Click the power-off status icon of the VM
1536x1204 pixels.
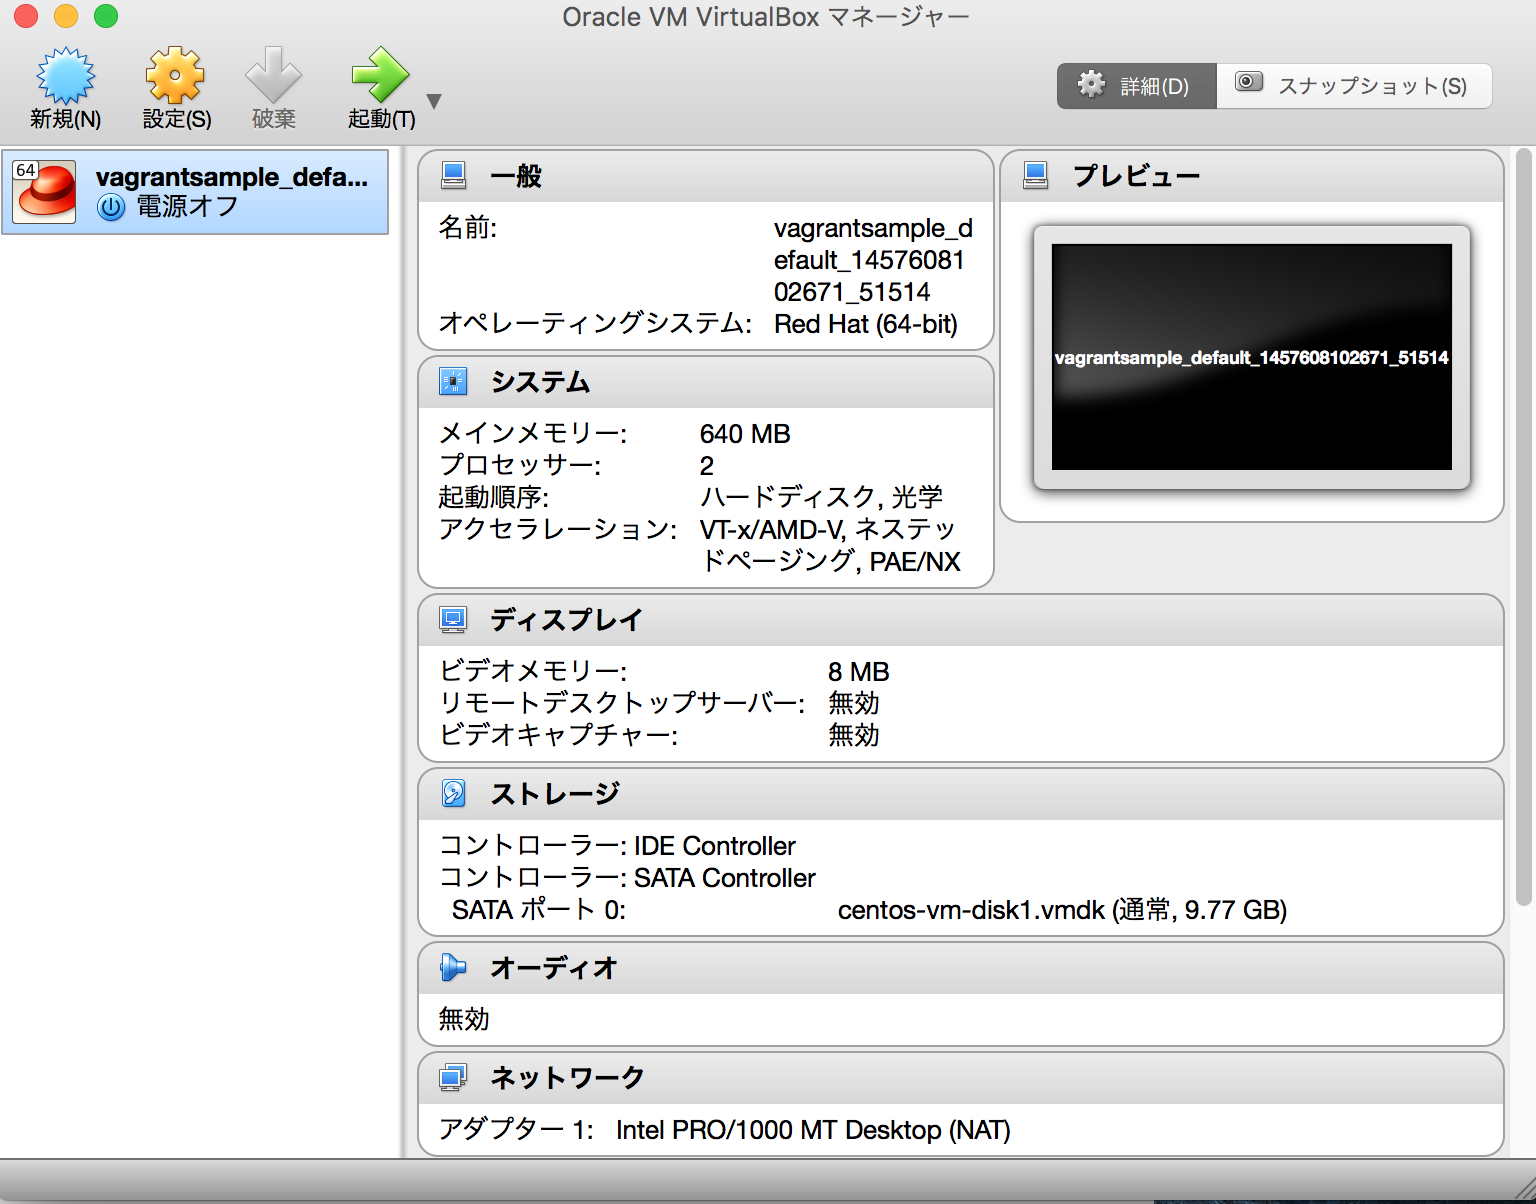(x=110, y=208)
